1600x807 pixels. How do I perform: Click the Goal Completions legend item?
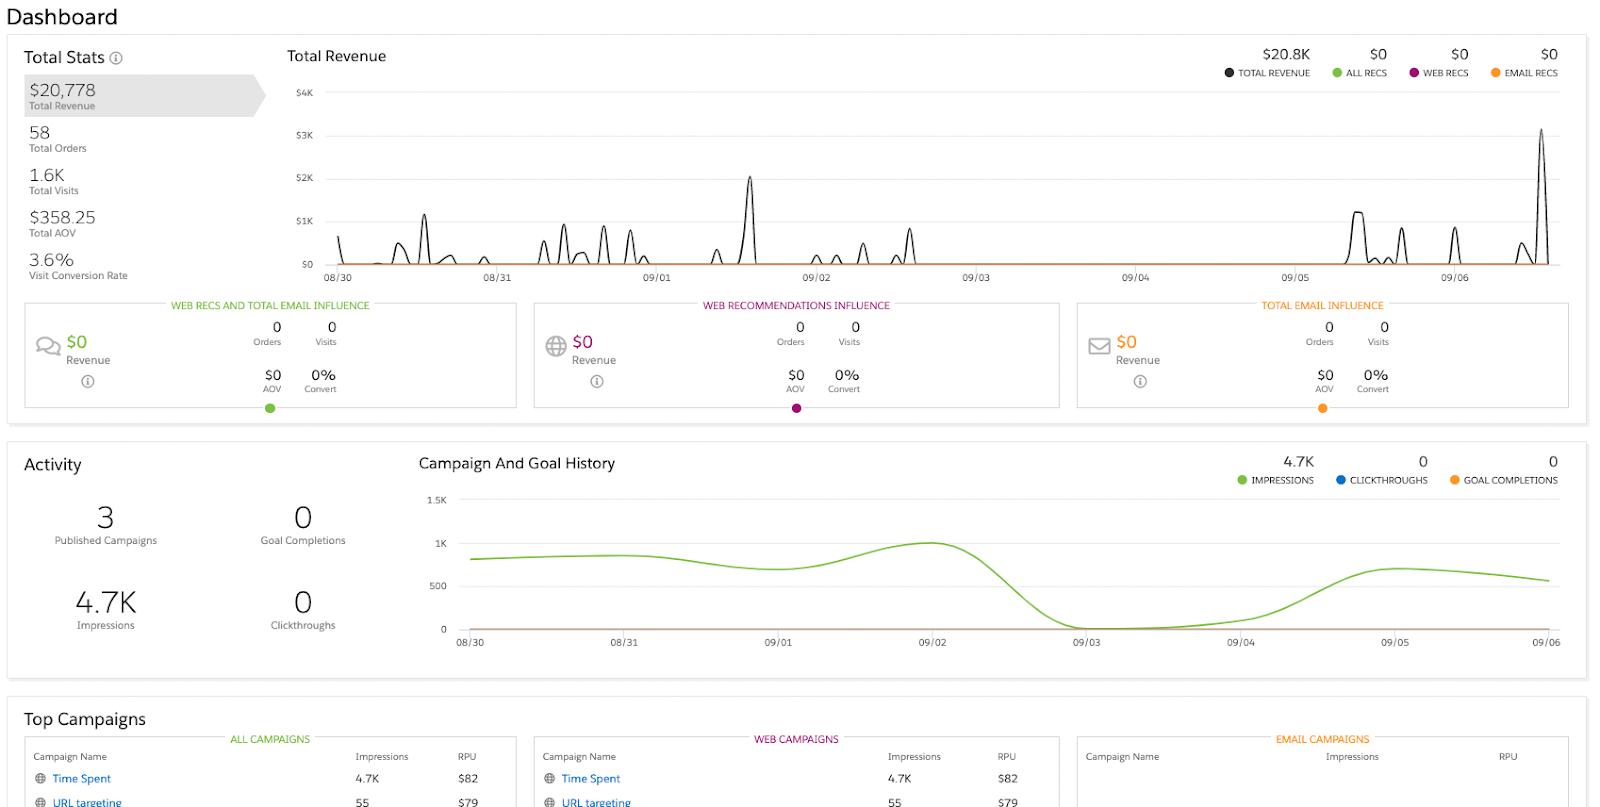(1504, 480)
